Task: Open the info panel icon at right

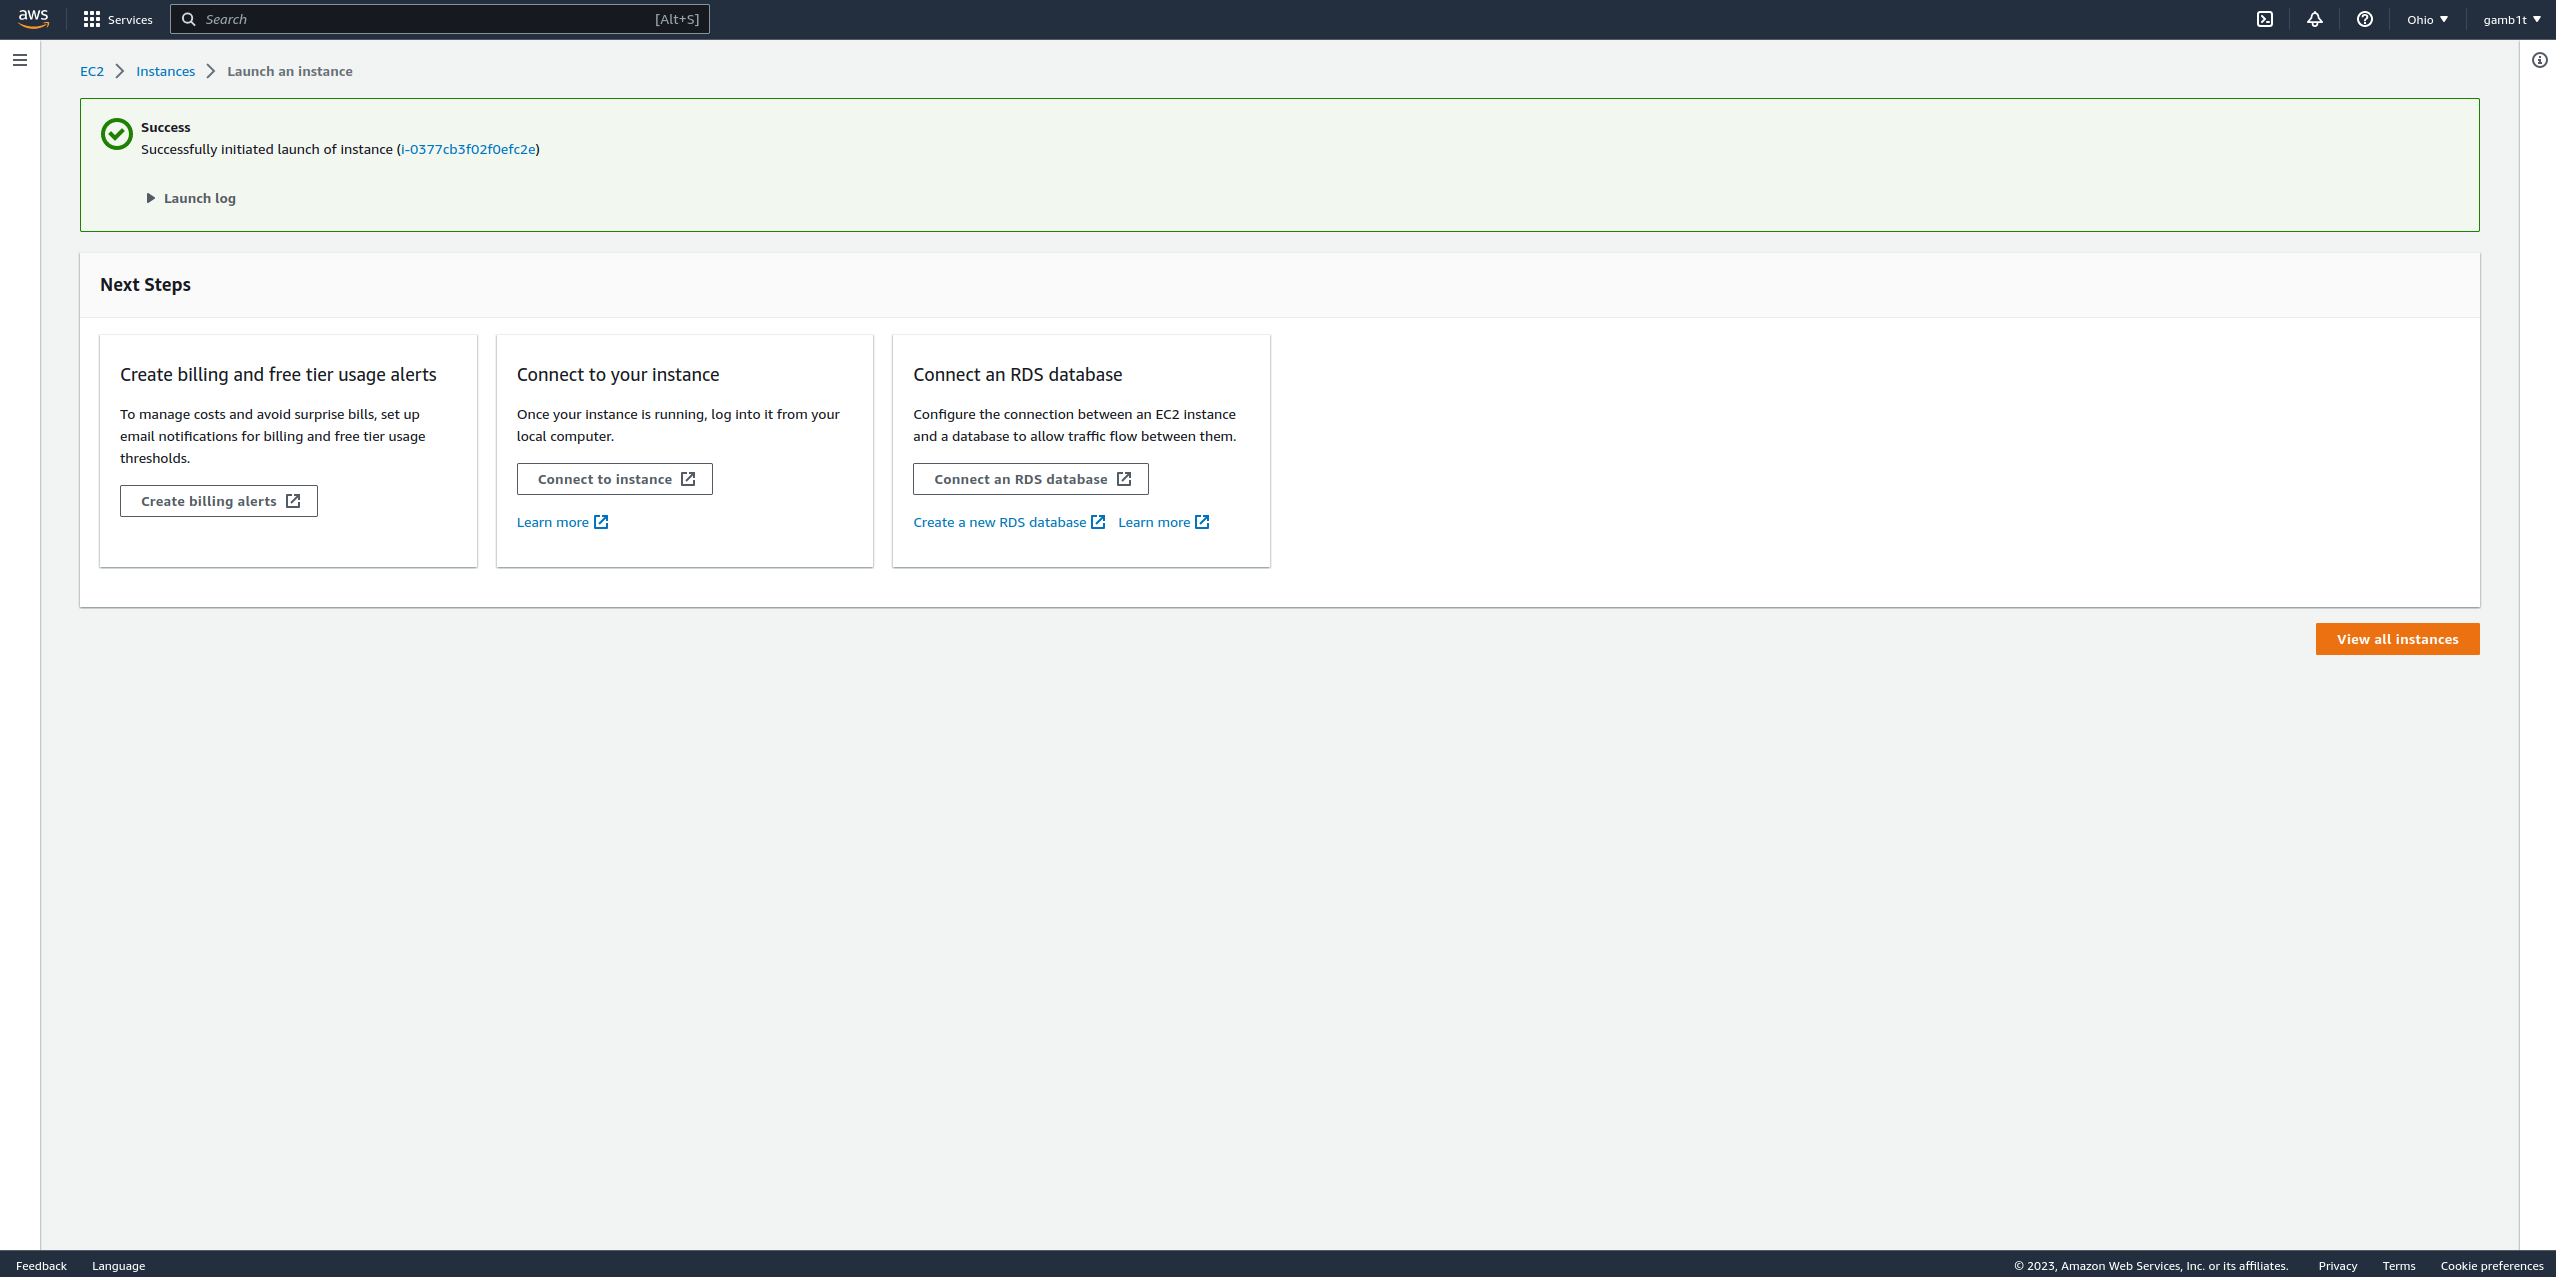Action: pyautogui.click(x=2540, y=60)
